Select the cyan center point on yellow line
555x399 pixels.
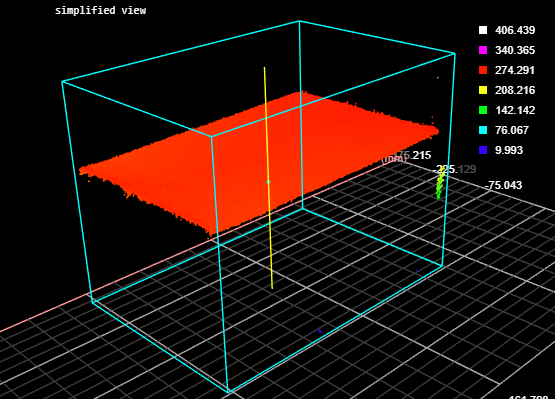pyautogui.click(x=268, y=182)
